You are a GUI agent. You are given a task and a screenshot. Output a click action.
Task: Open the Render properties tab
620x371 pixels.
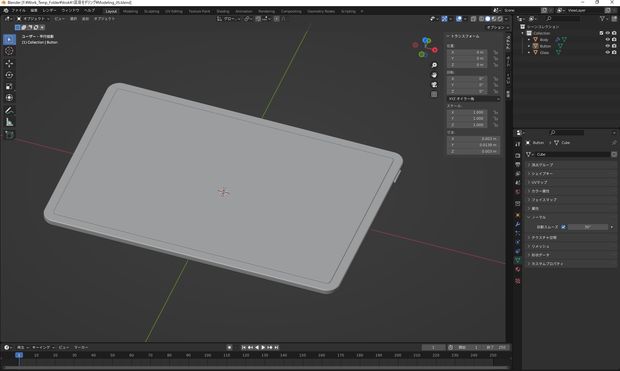[518, 155]
